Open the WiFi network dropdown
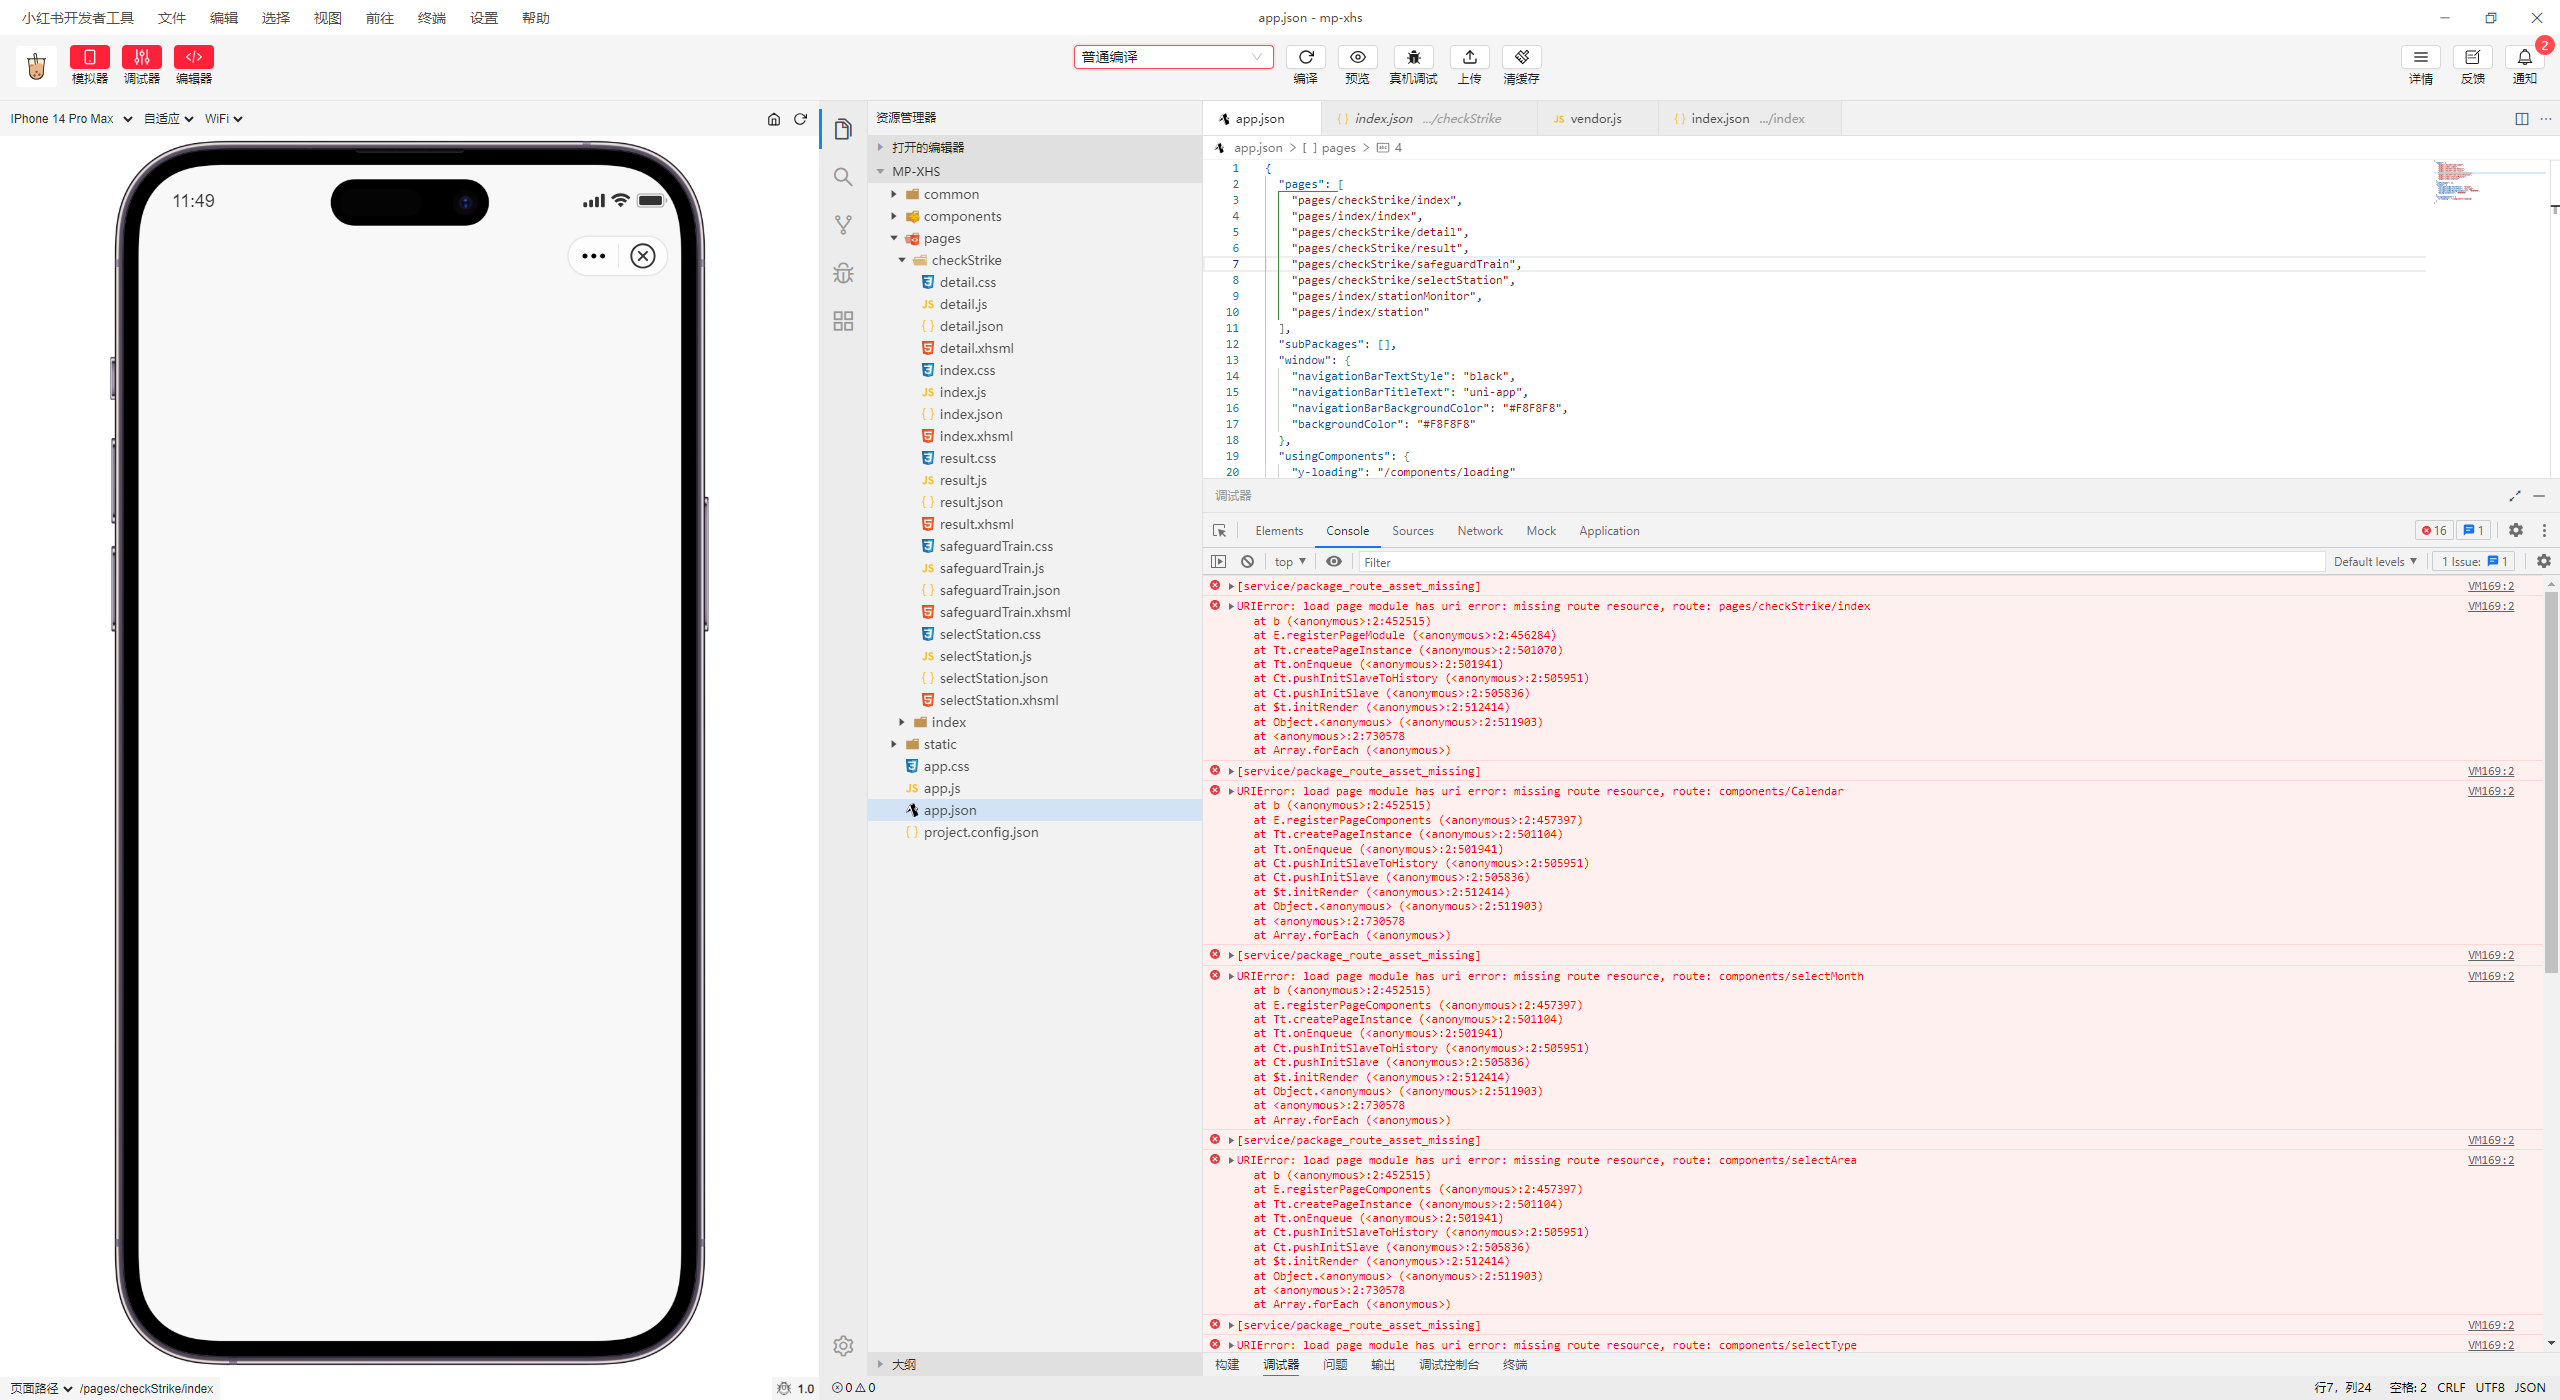Viewport: 2560px width, 1400px height. 224,119
